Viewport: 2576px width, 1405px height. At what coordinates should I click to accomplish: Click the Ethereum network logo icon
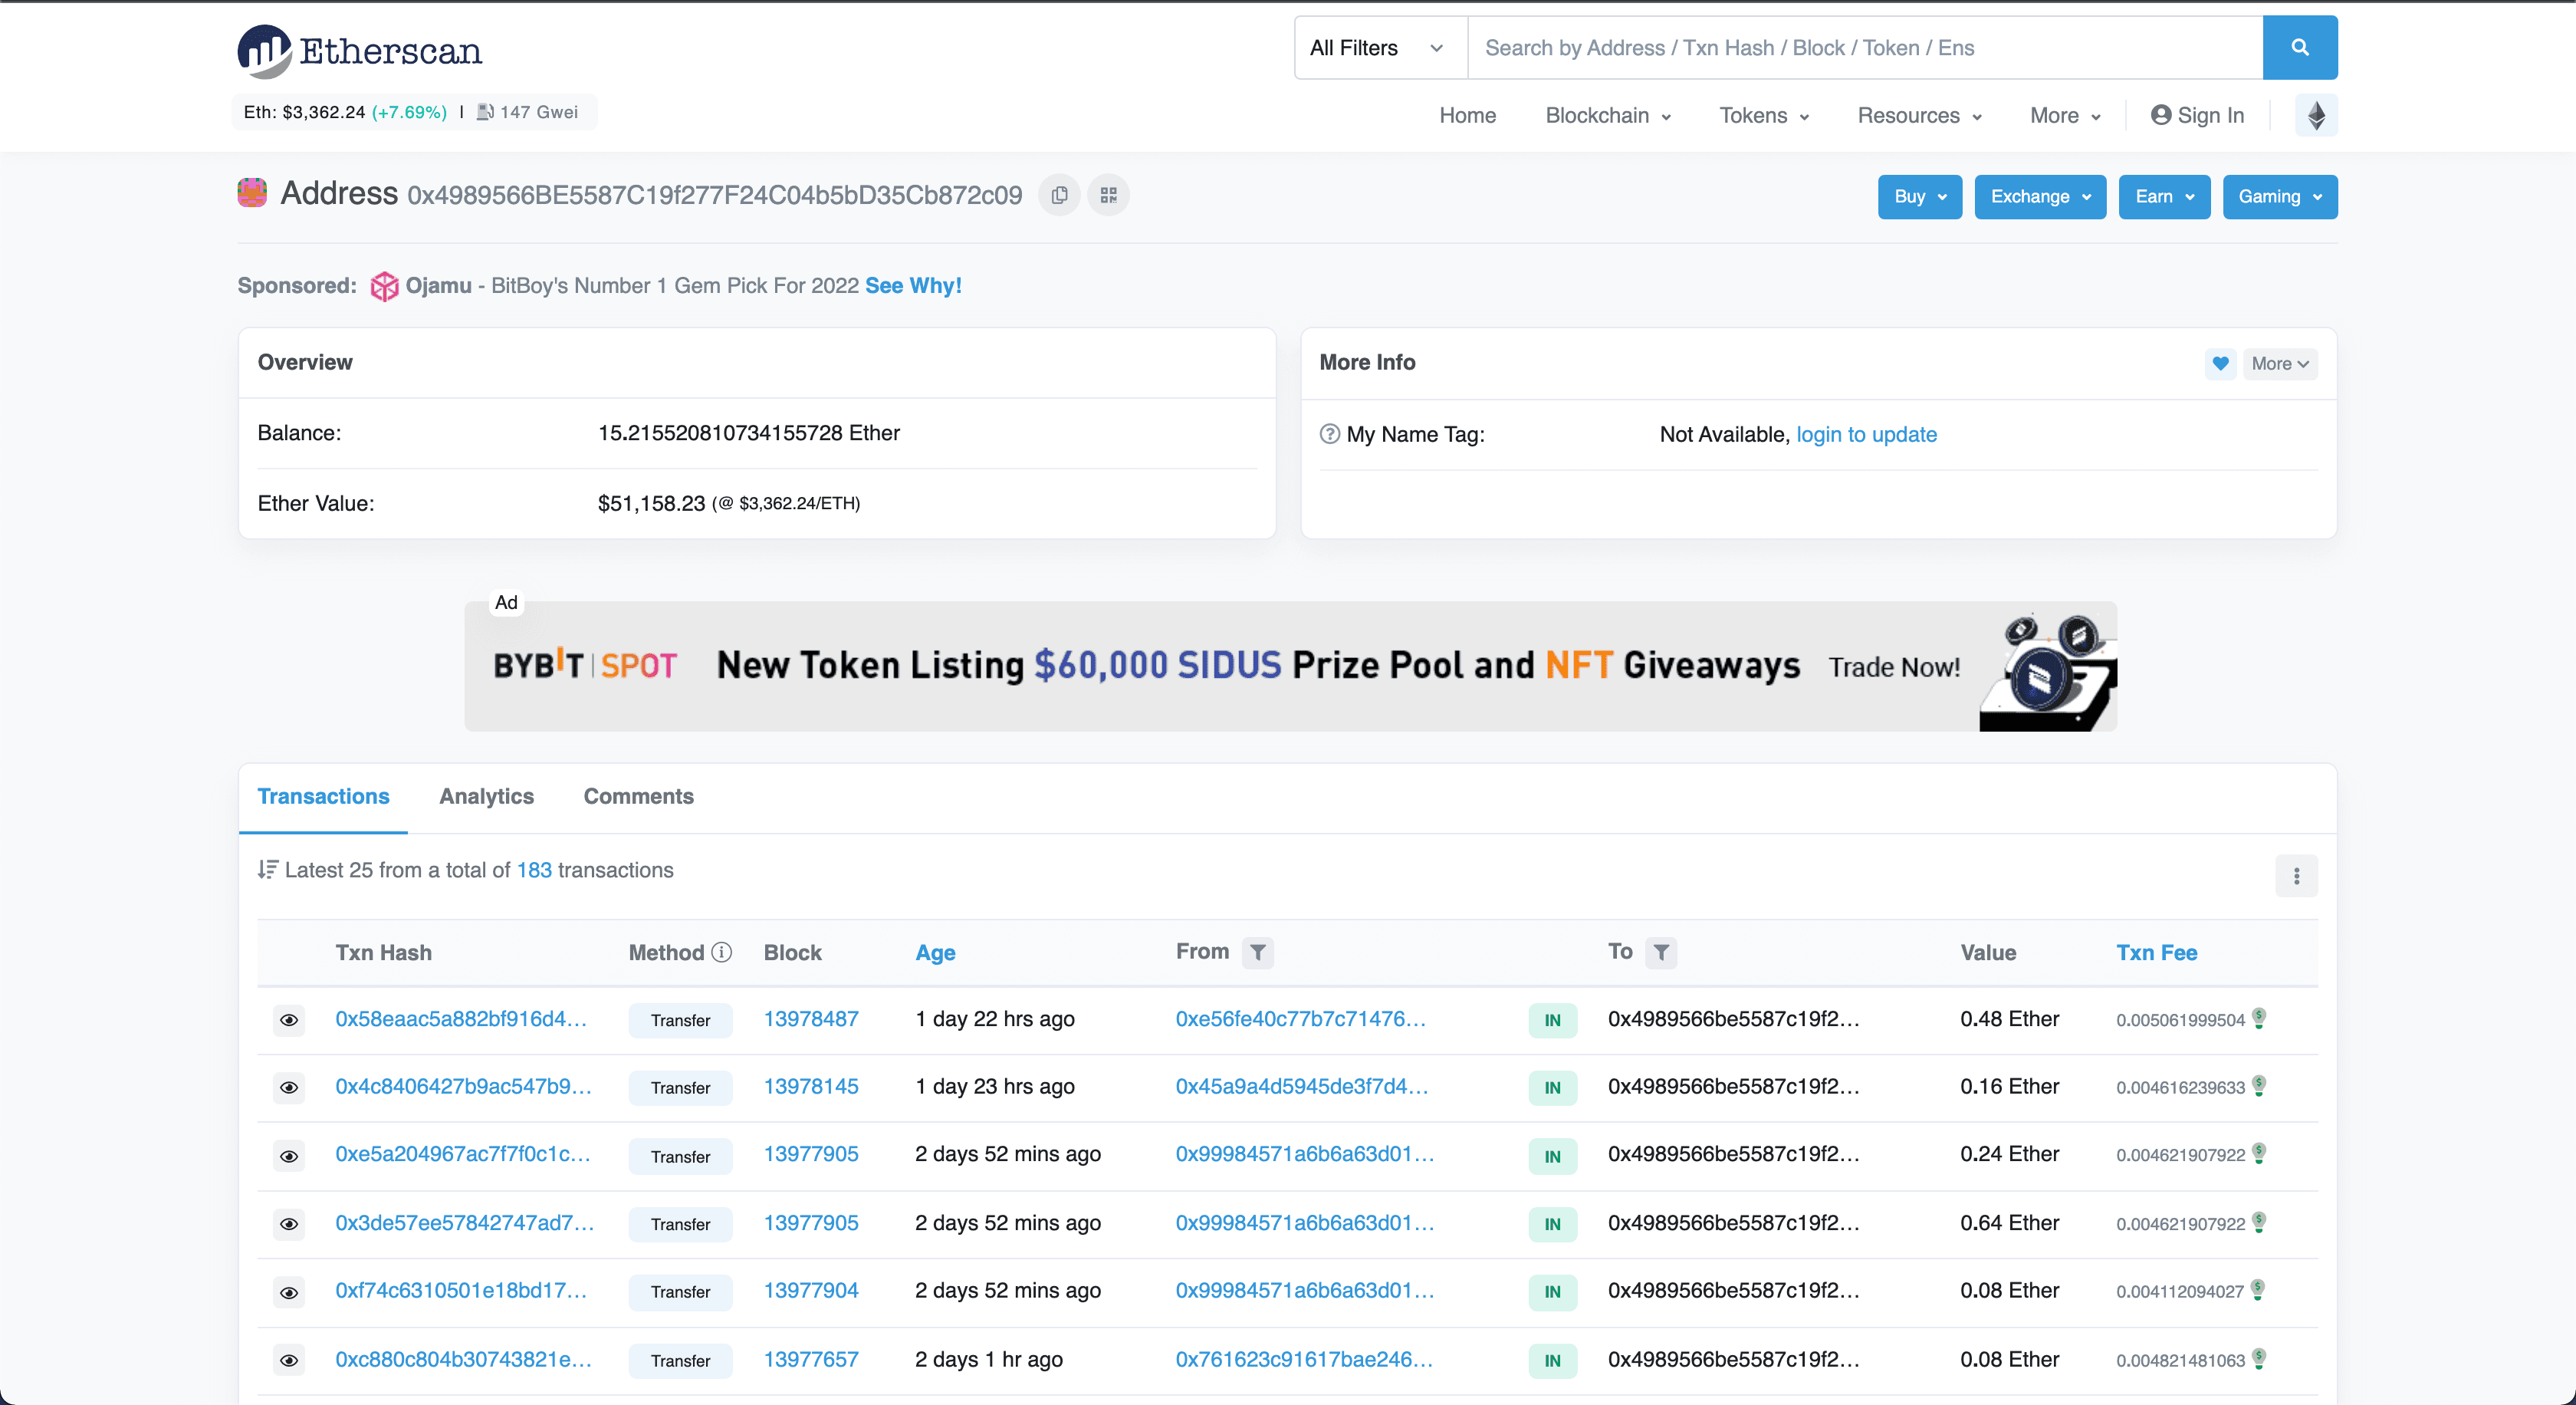pyautogui.click(x=2315, y=116)
